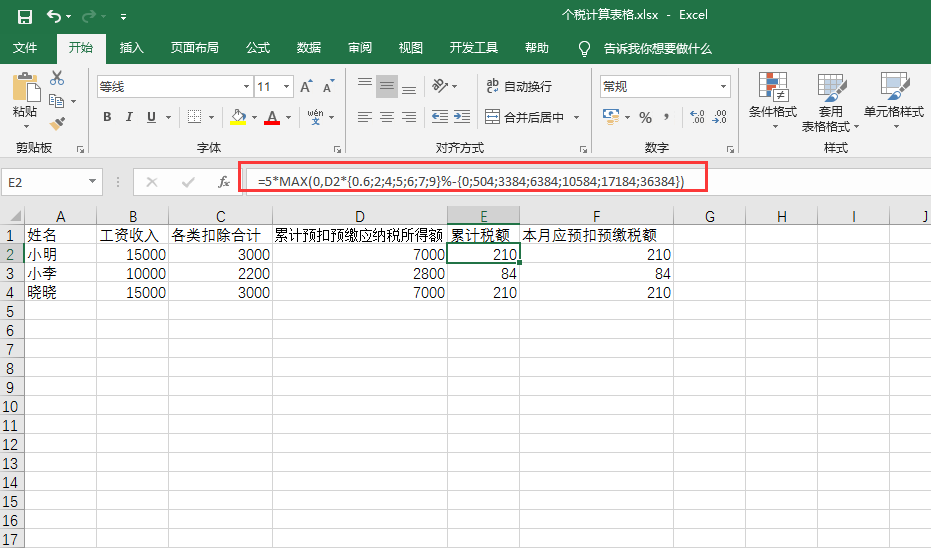The image size is (931, 548).
Task: Toggle 自动换行 wrap text
Action: click(517, 87)
